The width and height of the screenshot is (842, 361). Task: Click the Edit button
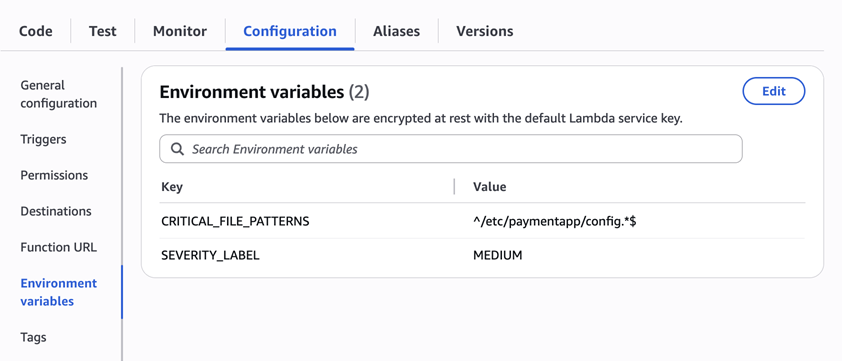click(x=774, y=91)
